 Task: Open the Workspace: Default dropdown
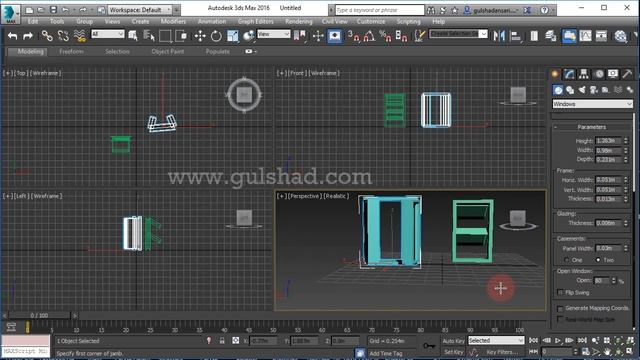point(140,9)
